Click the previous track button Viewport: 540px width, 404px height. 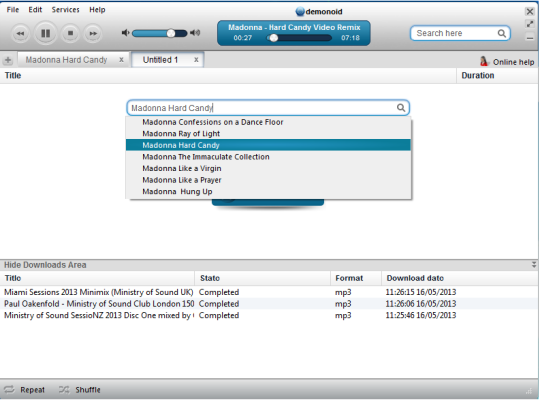tap(20, 33)
